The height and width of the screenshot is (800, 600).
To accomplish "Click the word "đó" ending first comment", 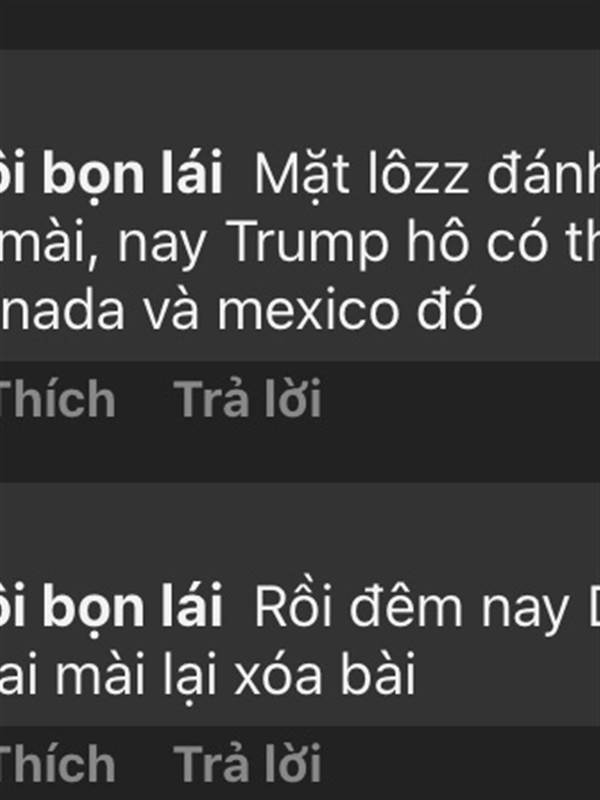I will (449, 307).
